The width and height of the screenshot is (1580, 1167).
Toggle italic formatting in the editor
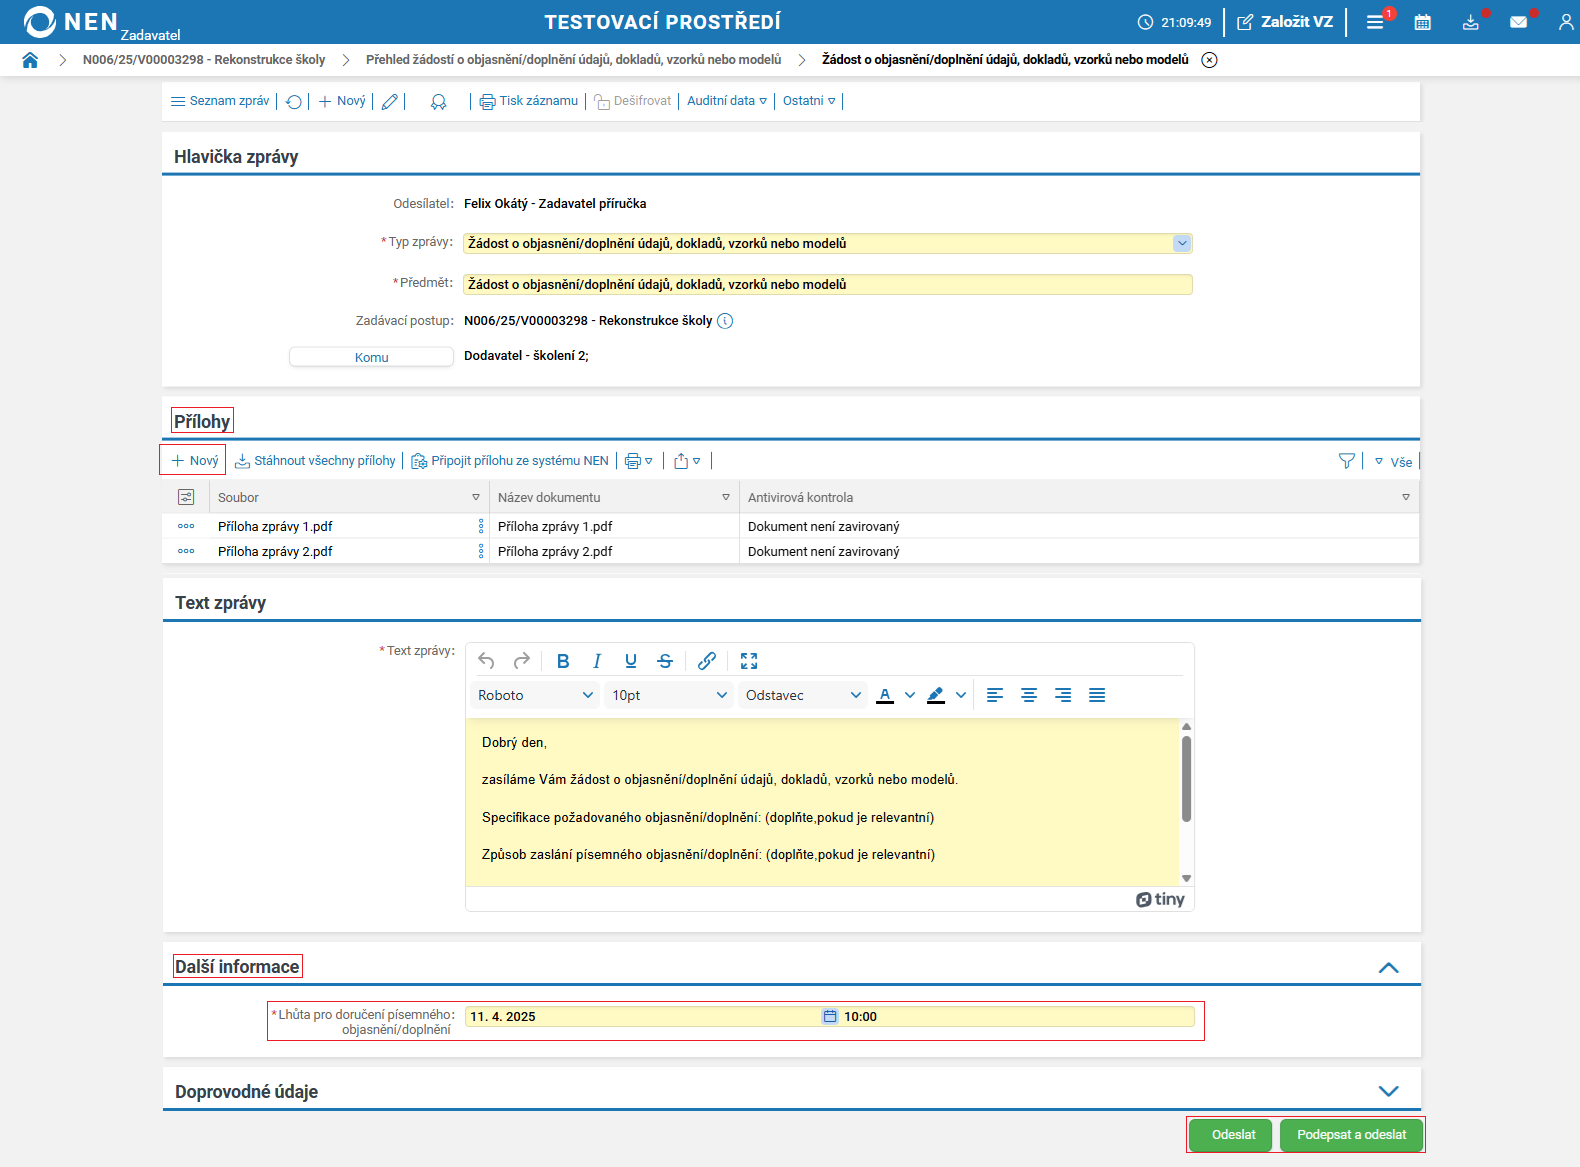pyautogui.click(x=597, y=661)
